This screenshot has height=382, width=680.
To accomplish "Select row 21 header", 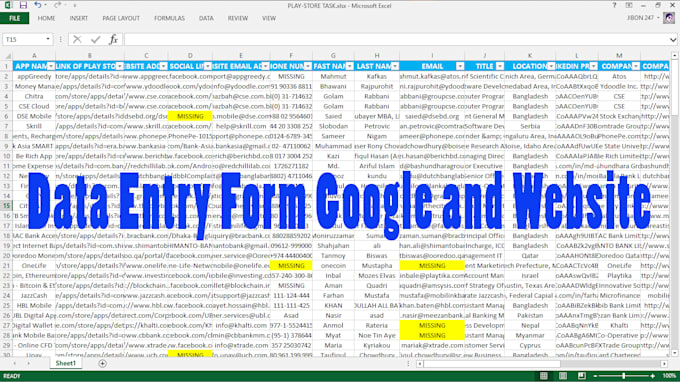I will click(x=6, y=265).
